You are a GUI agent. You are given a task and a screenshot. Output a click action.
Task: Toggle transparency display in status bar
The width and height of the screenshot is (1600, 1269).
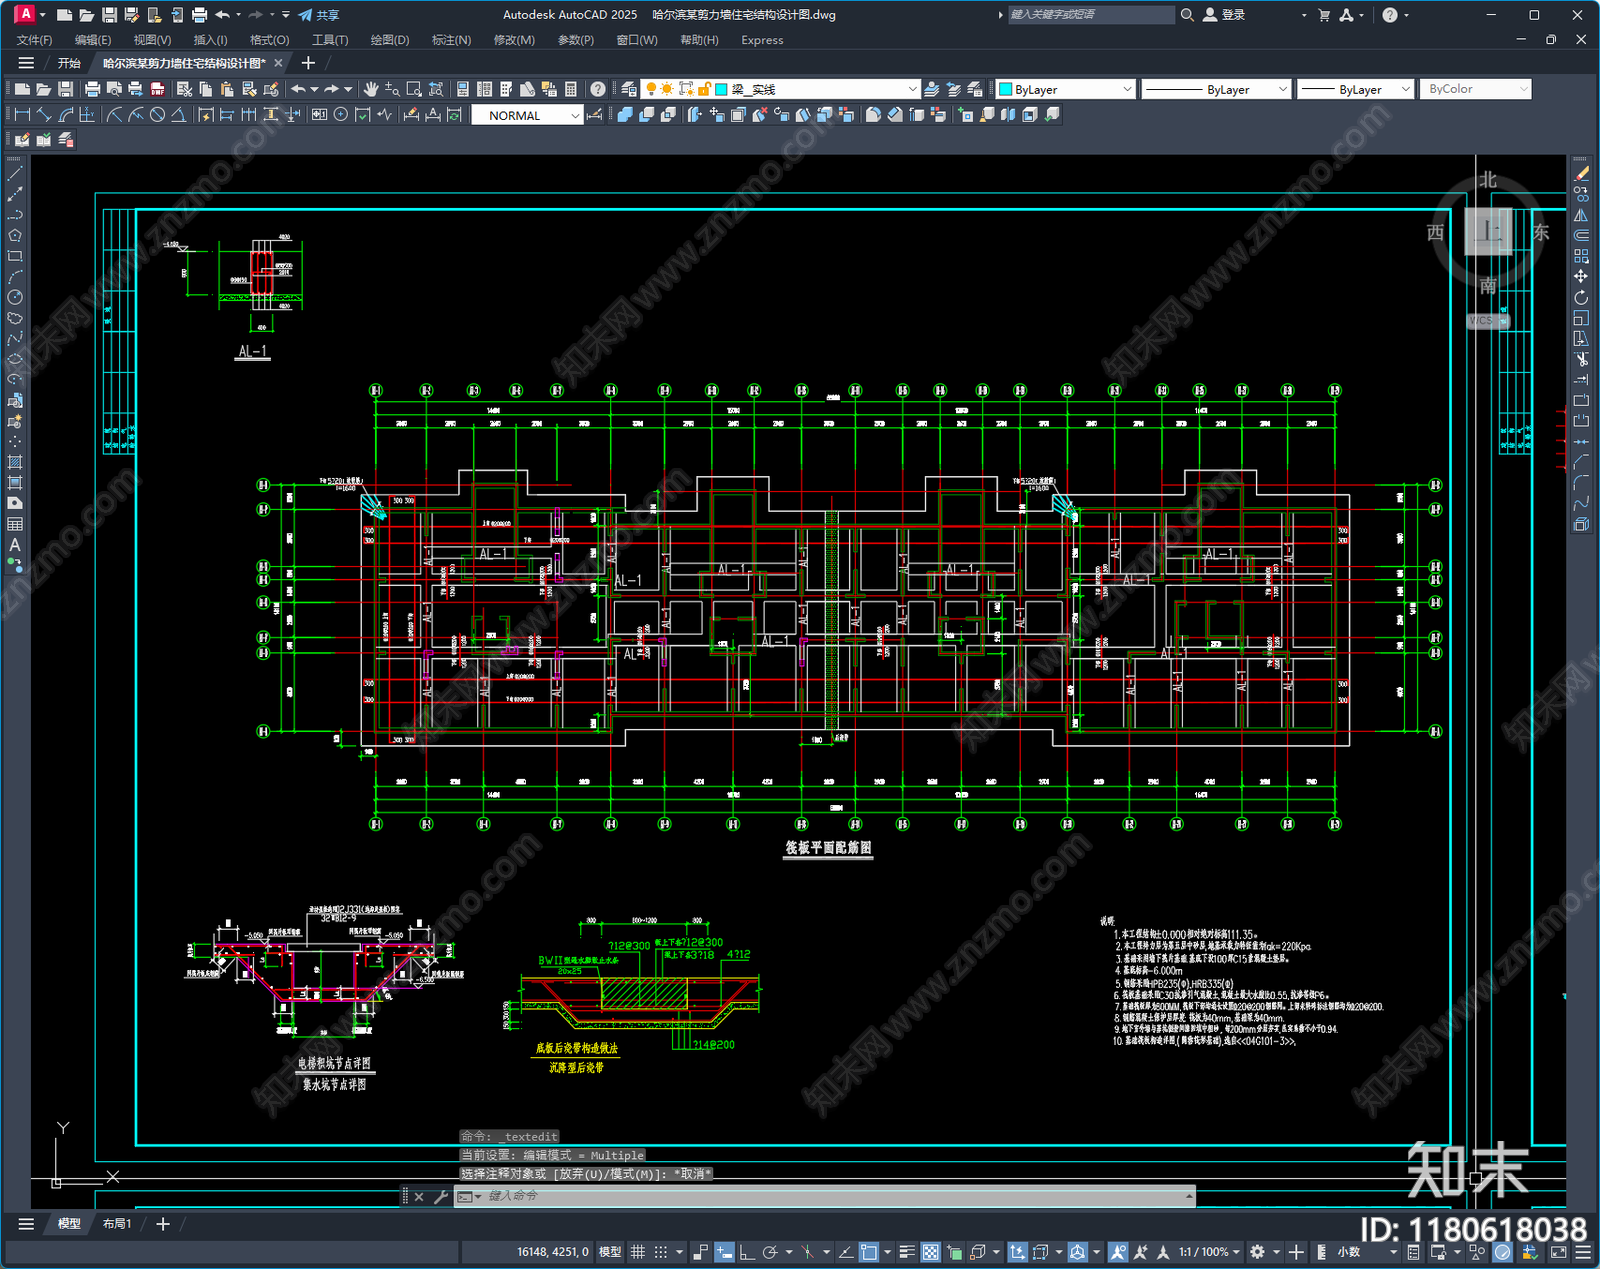click(x=930, y=1252)
